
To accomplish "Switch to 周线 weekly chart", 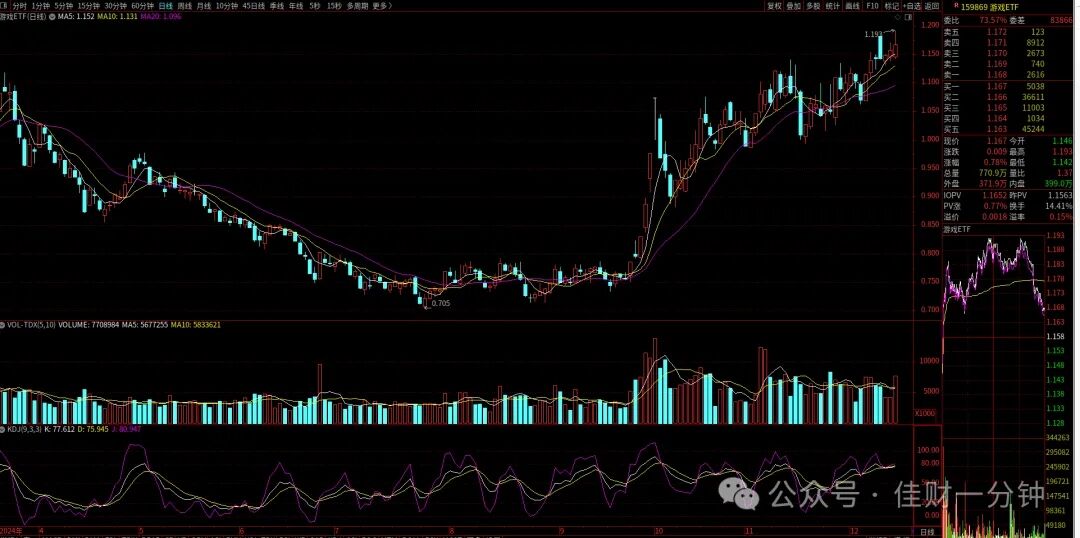I will 185,6.
